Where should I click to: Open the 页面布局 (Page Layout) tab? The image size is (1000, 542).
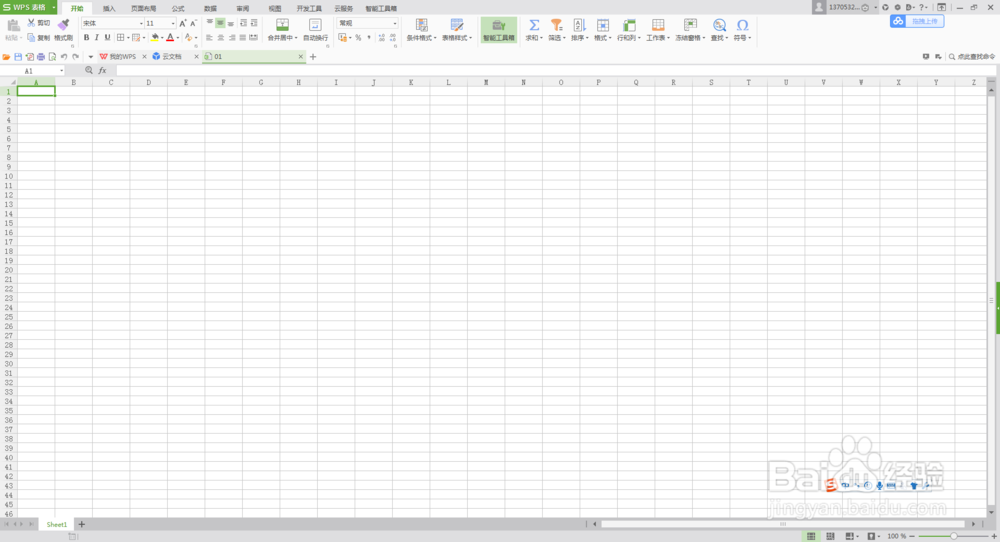click(x=143, y=8)
